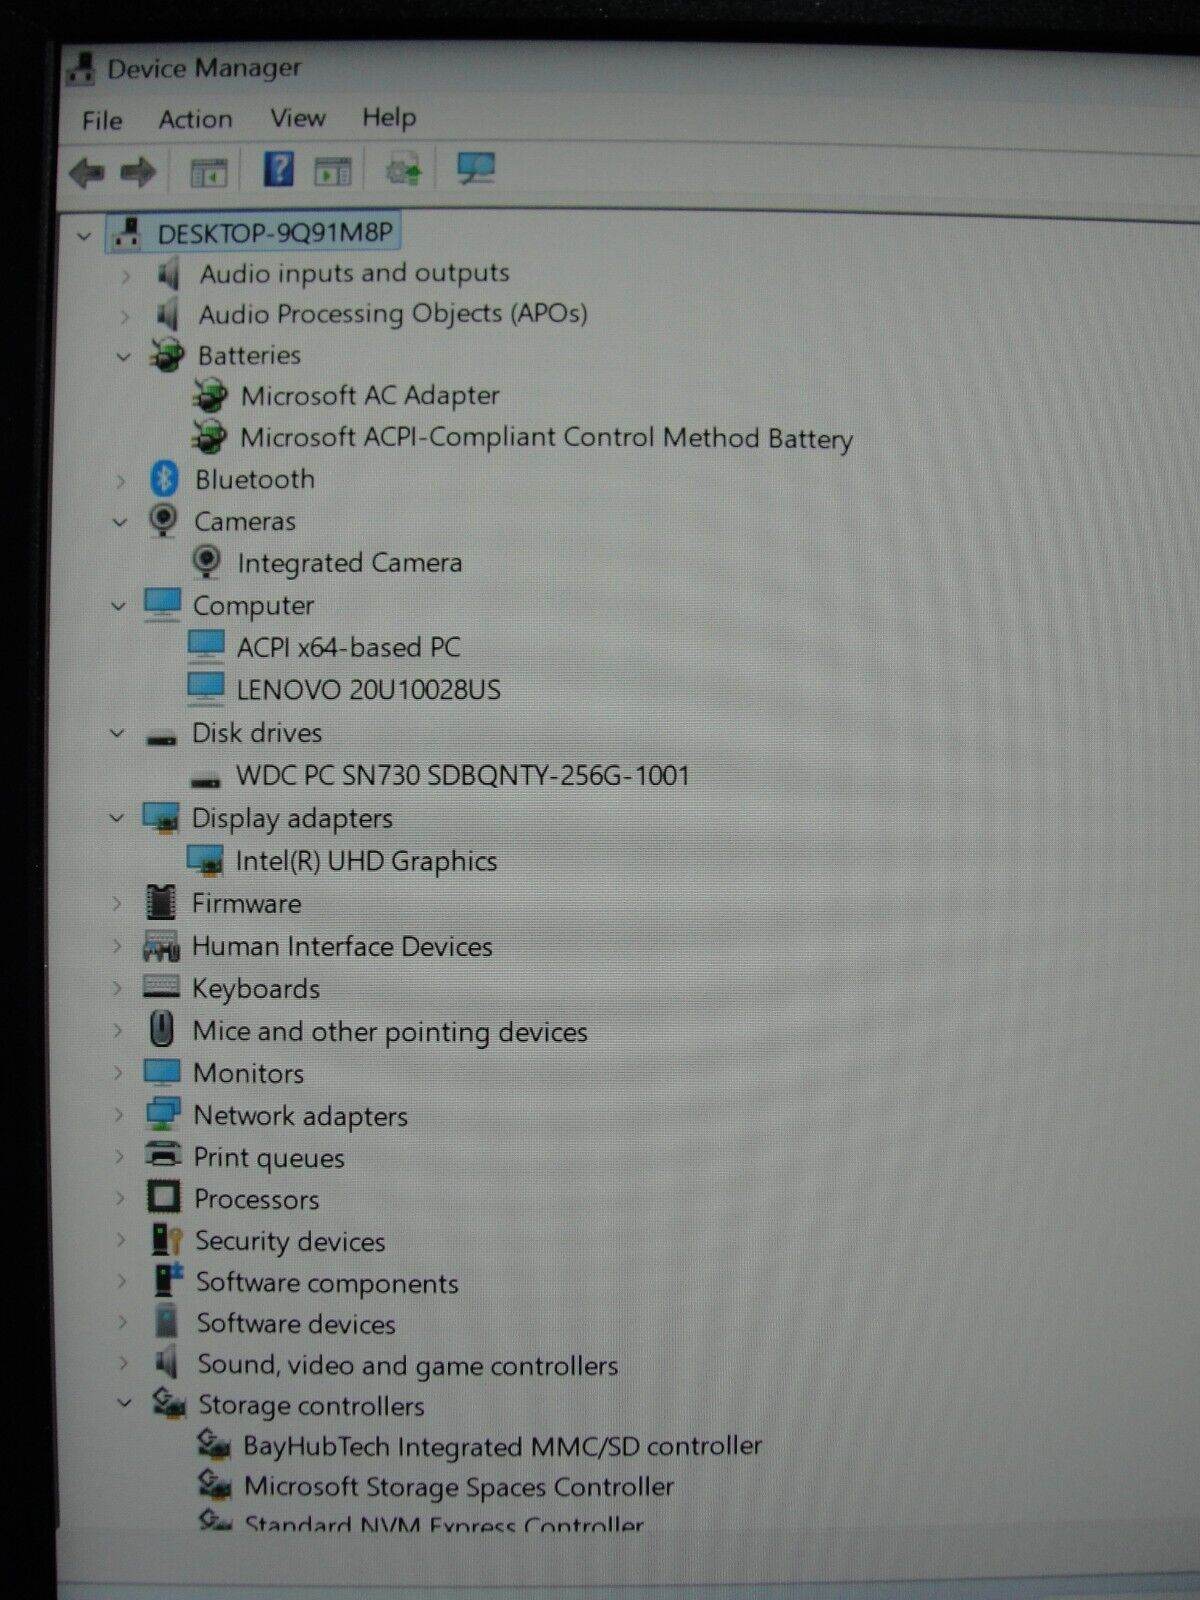Select the Integrated Camera device
Screen dimensions: 1200x1600
click(349, 563)
